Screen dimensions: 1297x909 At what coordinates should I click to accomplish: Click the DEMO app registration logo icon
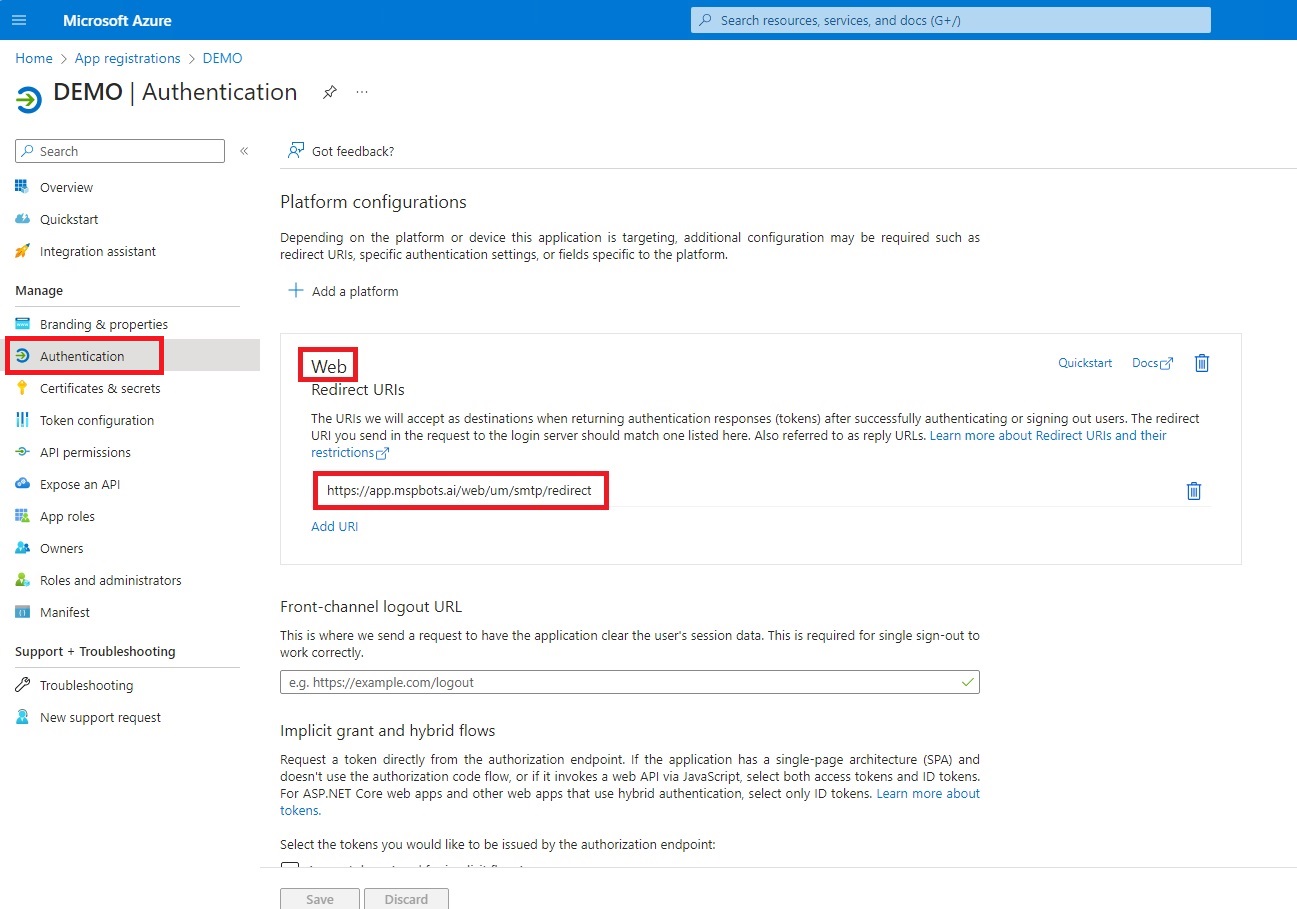[x=29, y=99]
